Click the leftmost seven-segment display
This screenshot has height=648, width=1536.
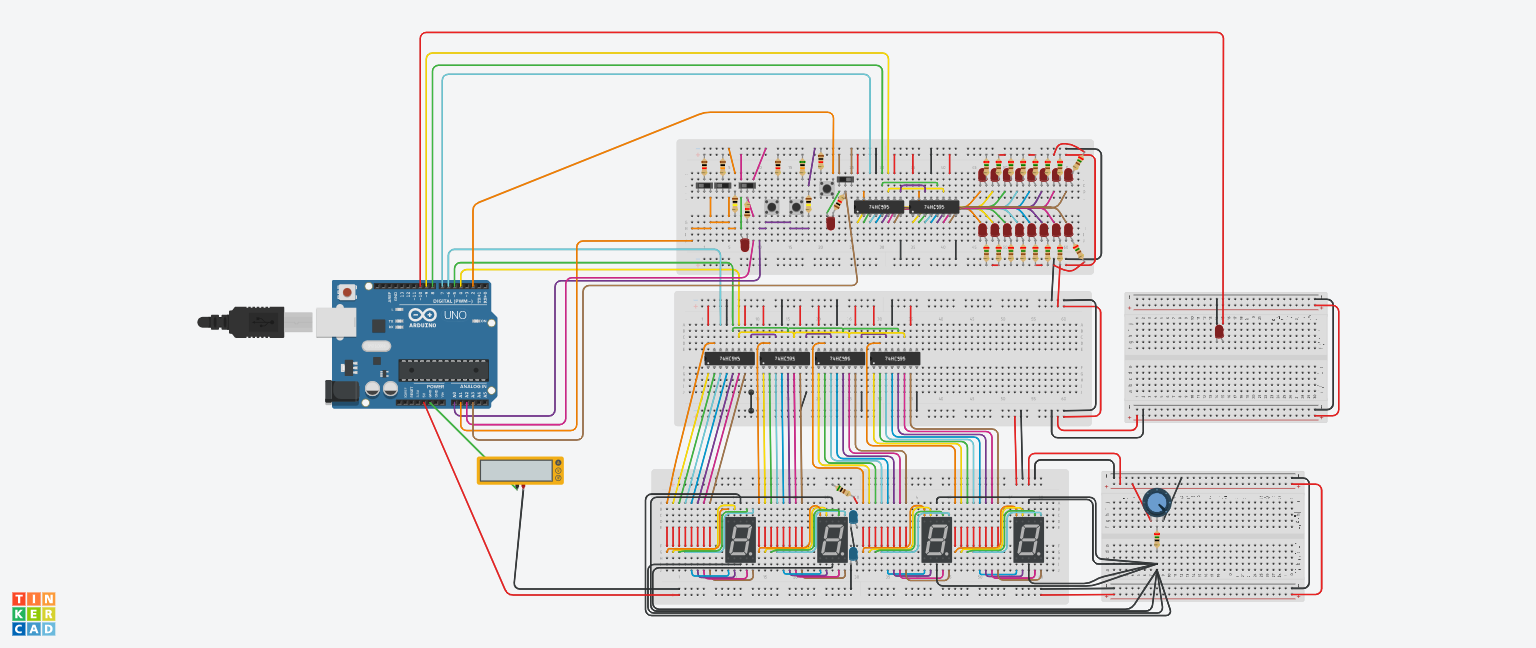tap(740, 538)
